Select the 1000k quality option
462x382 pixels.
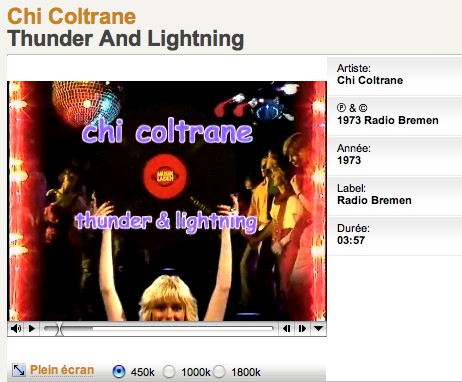coord(169,371)
